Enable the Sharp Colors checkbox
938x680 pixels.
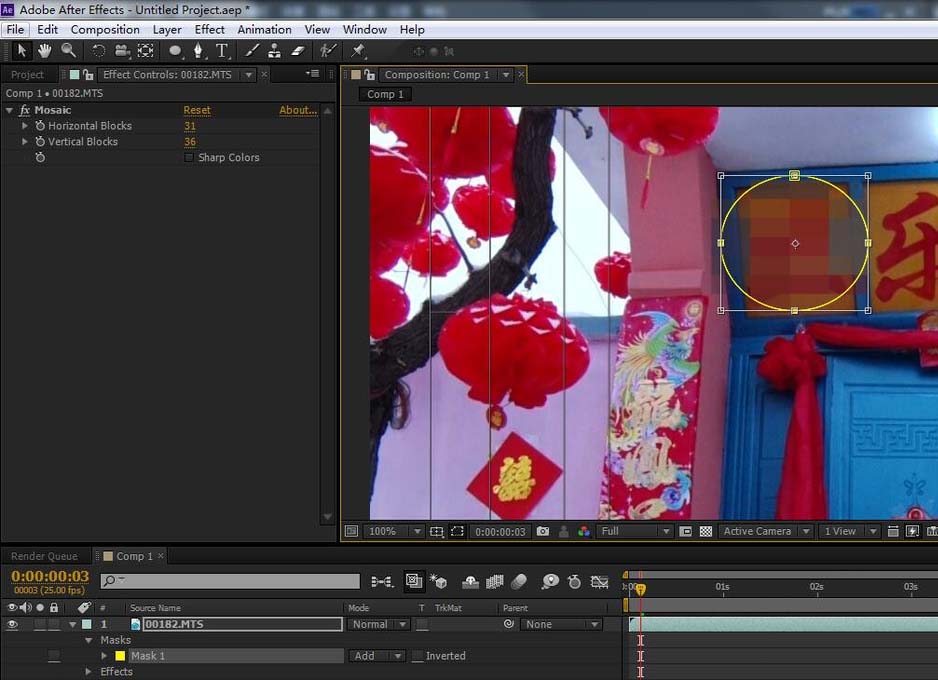pyautogui.click(x=189, y=158)
